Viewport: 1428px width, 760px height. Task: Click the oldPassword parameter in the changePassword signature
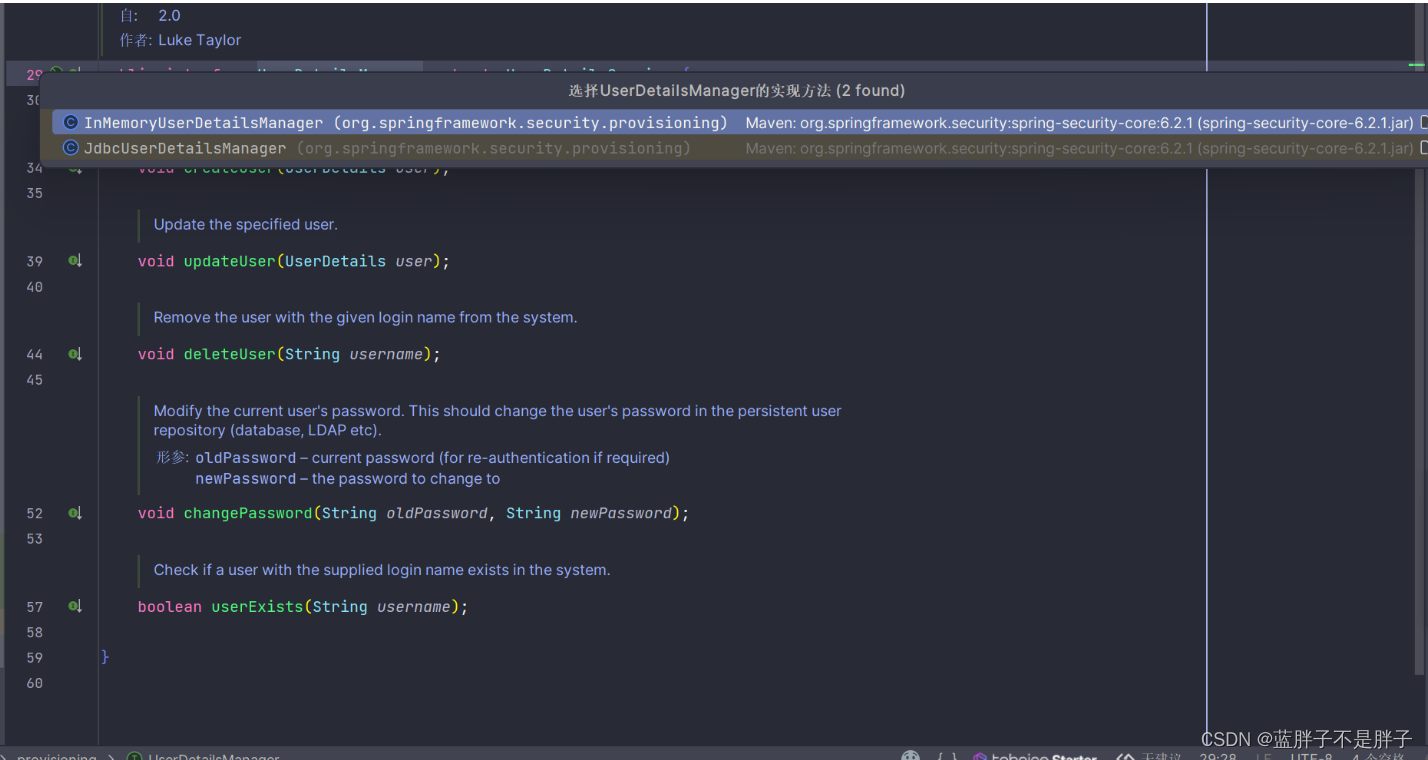pyautogui.click(x=437, y=513)
